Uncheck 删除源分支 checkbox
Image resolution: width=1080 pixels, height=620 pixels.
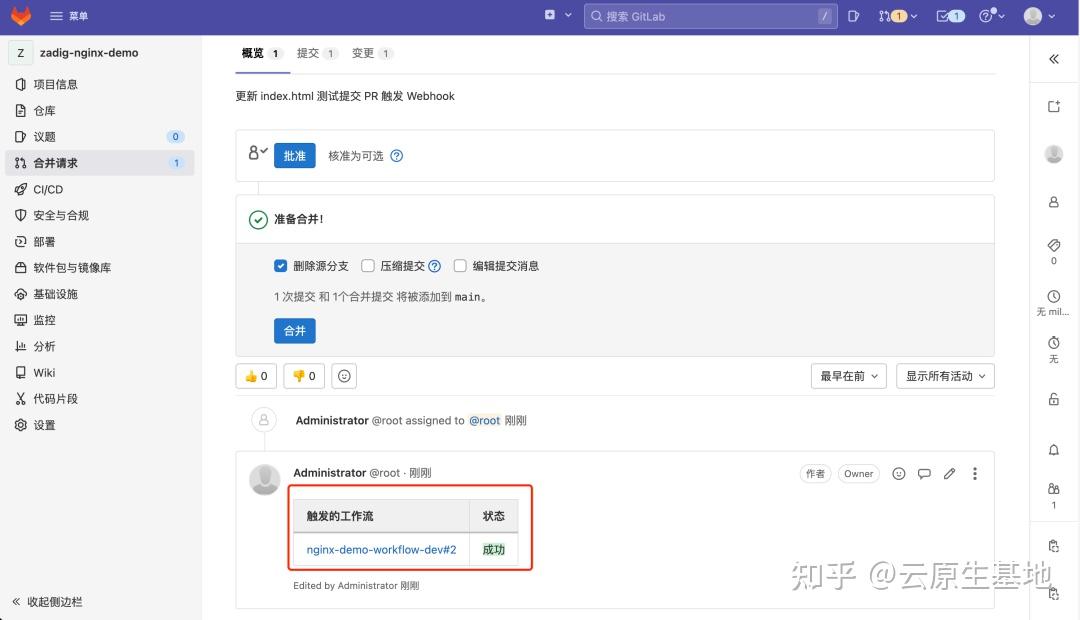pyautogui.click(x=281, y=265)
